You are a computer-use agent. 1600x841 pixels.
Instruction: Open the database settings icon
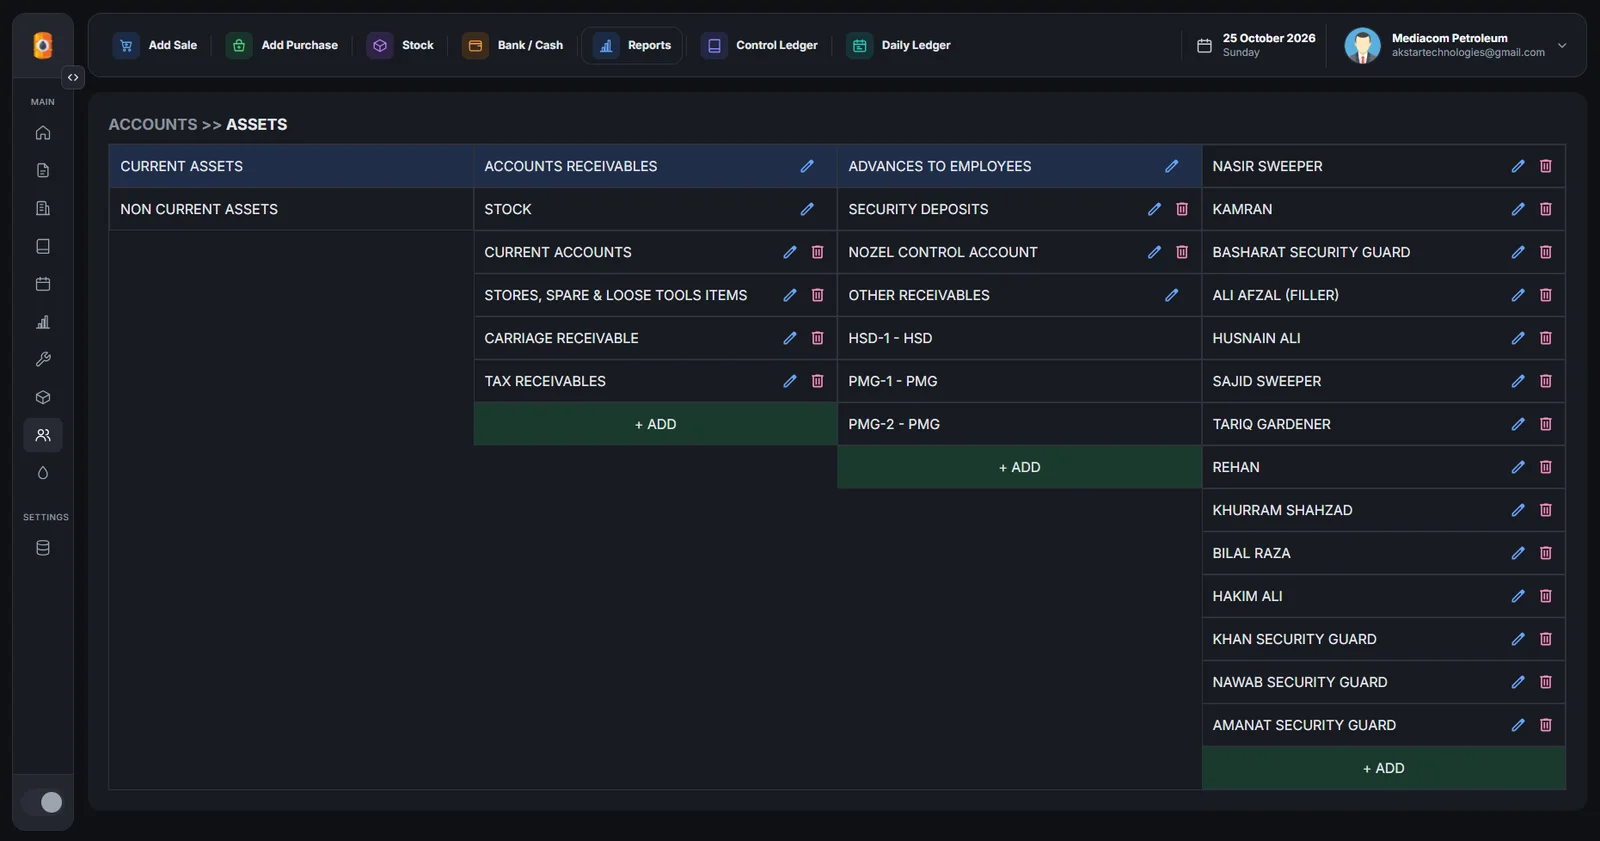click(43, 548)
